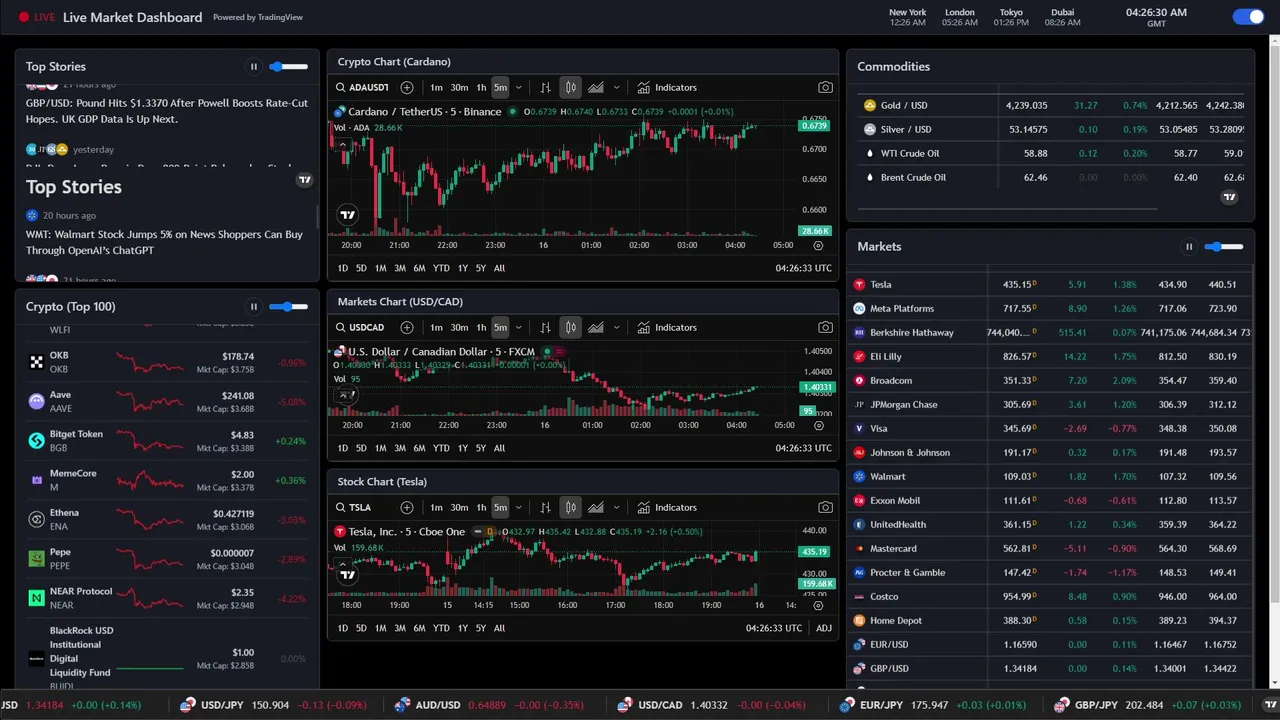This screenshot has height=720, width=1280.
Task: Toggle ADJ adjustment on the Tesla chart
Action: click(823, 628)
